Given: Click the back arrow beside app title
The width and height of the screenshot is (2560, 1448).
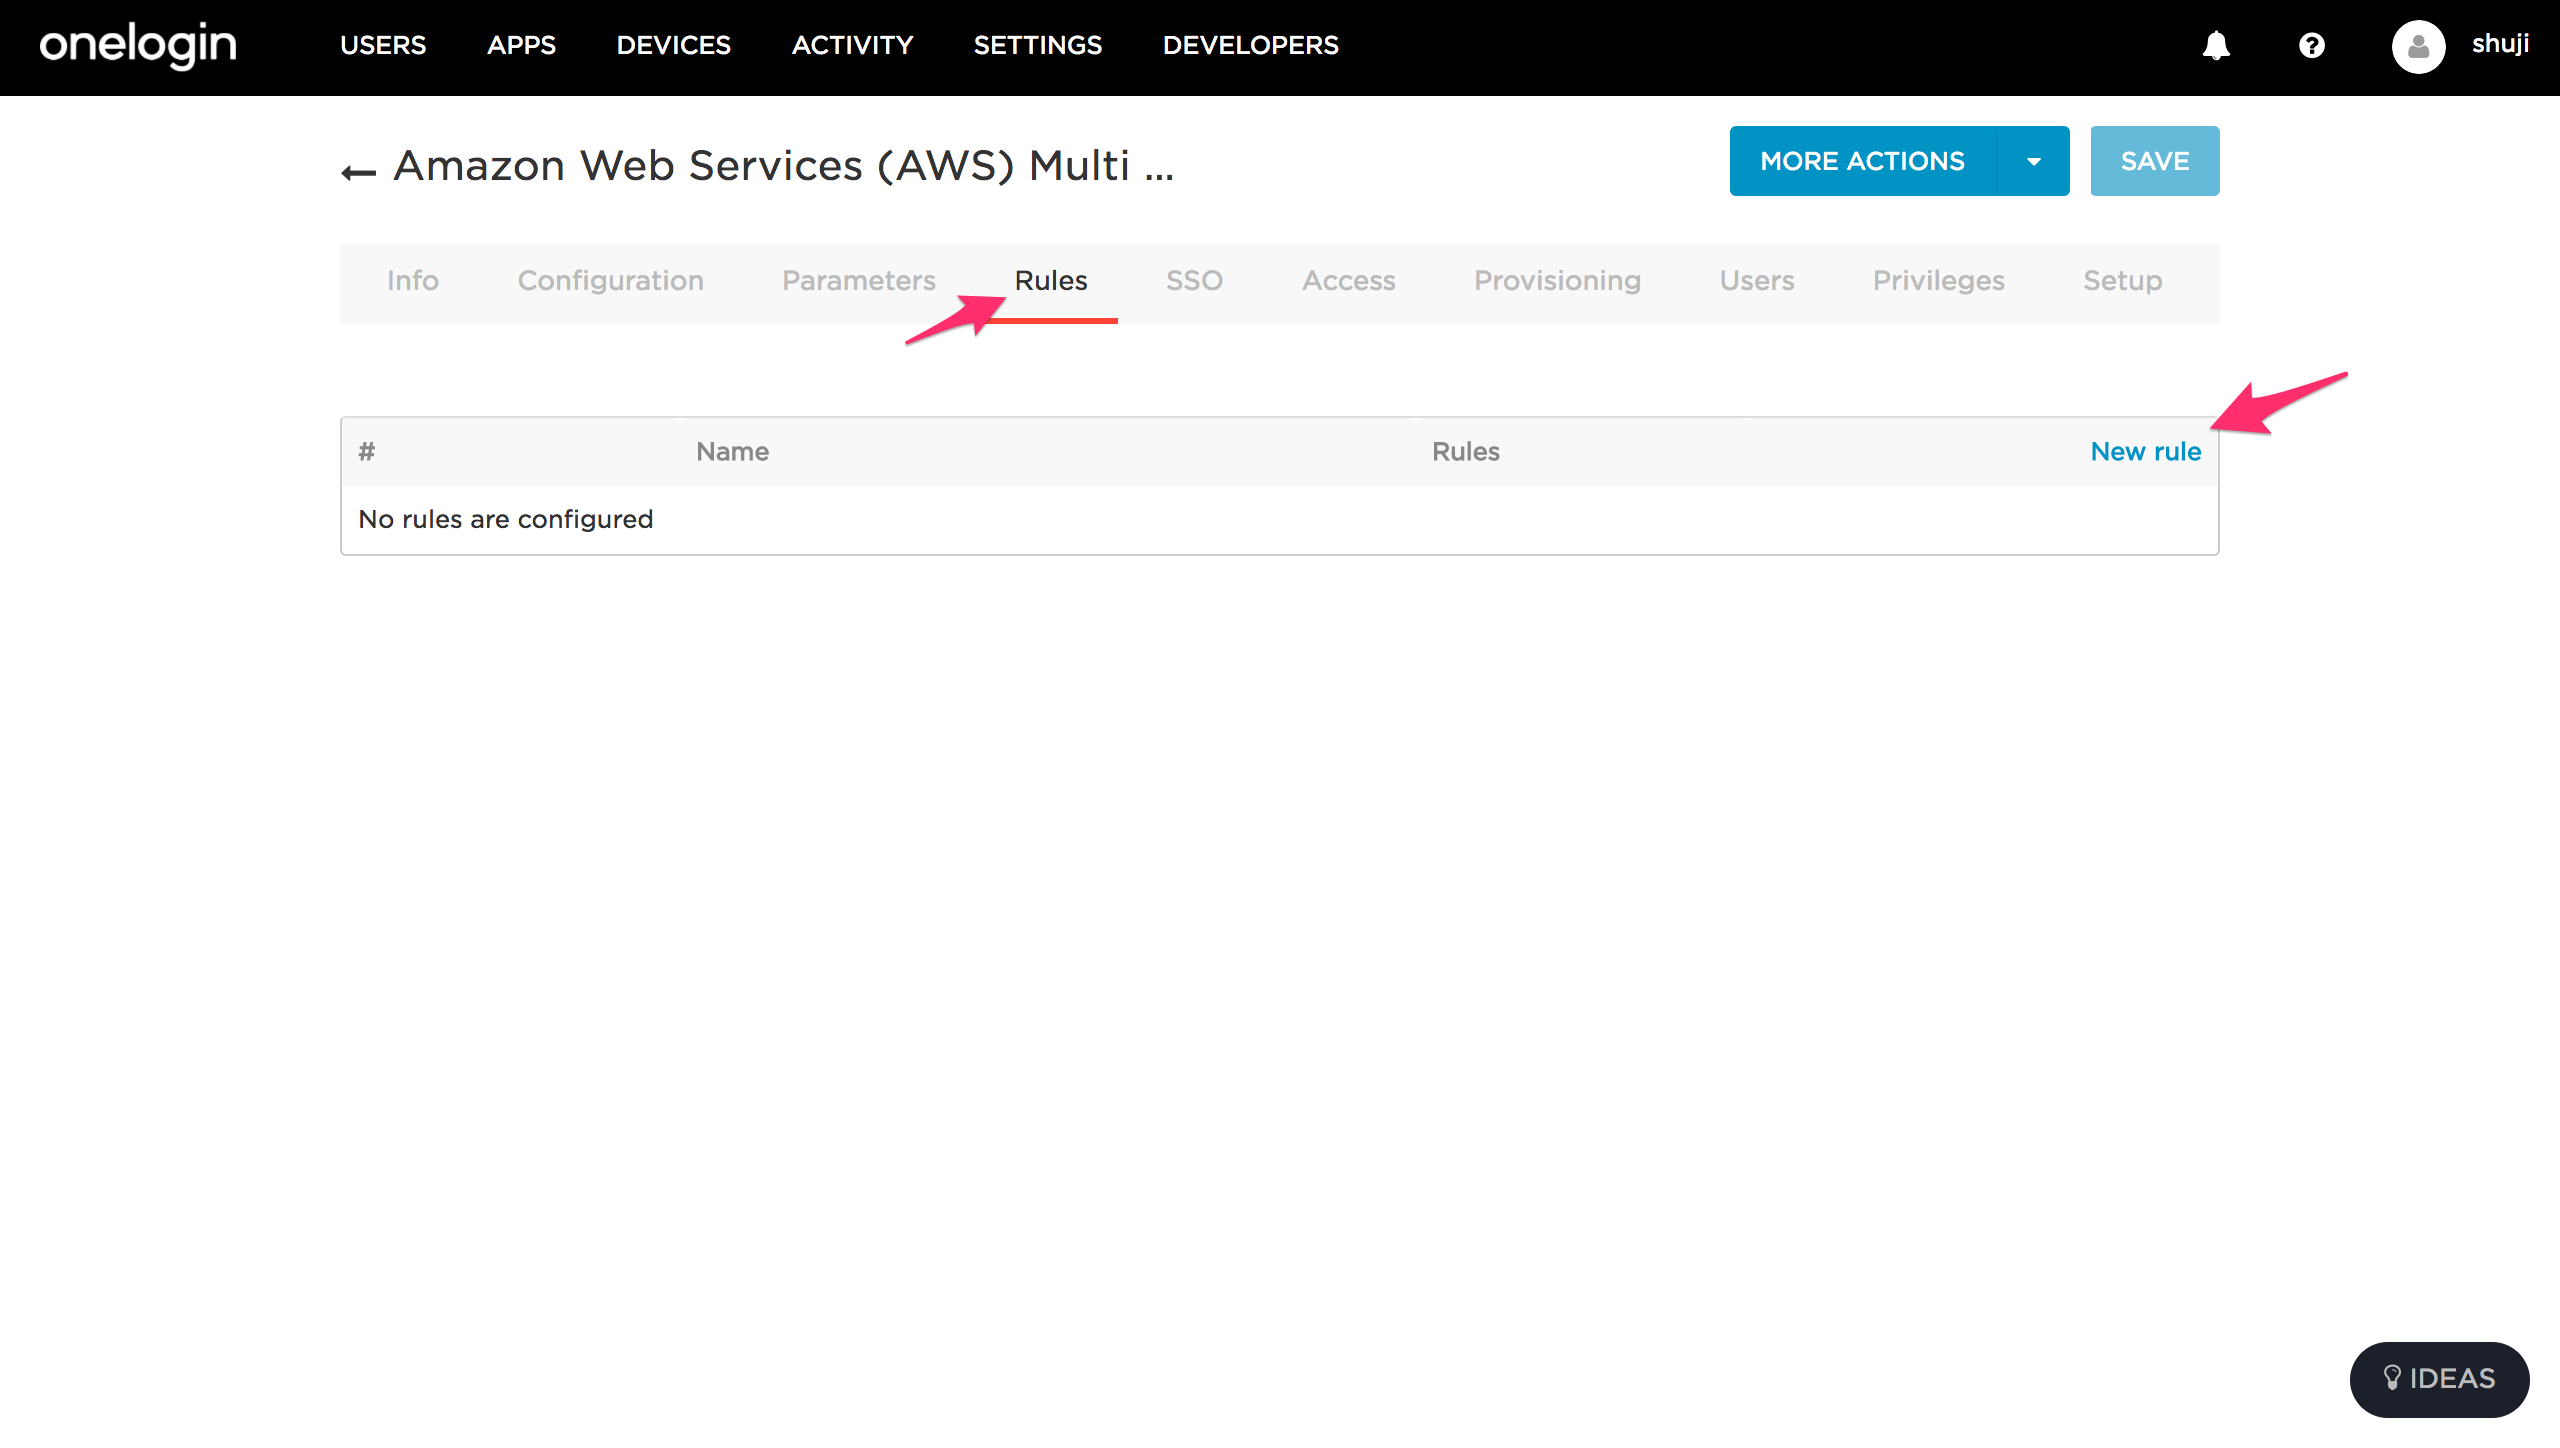Looking at the screenshot, I should [358, 172].
